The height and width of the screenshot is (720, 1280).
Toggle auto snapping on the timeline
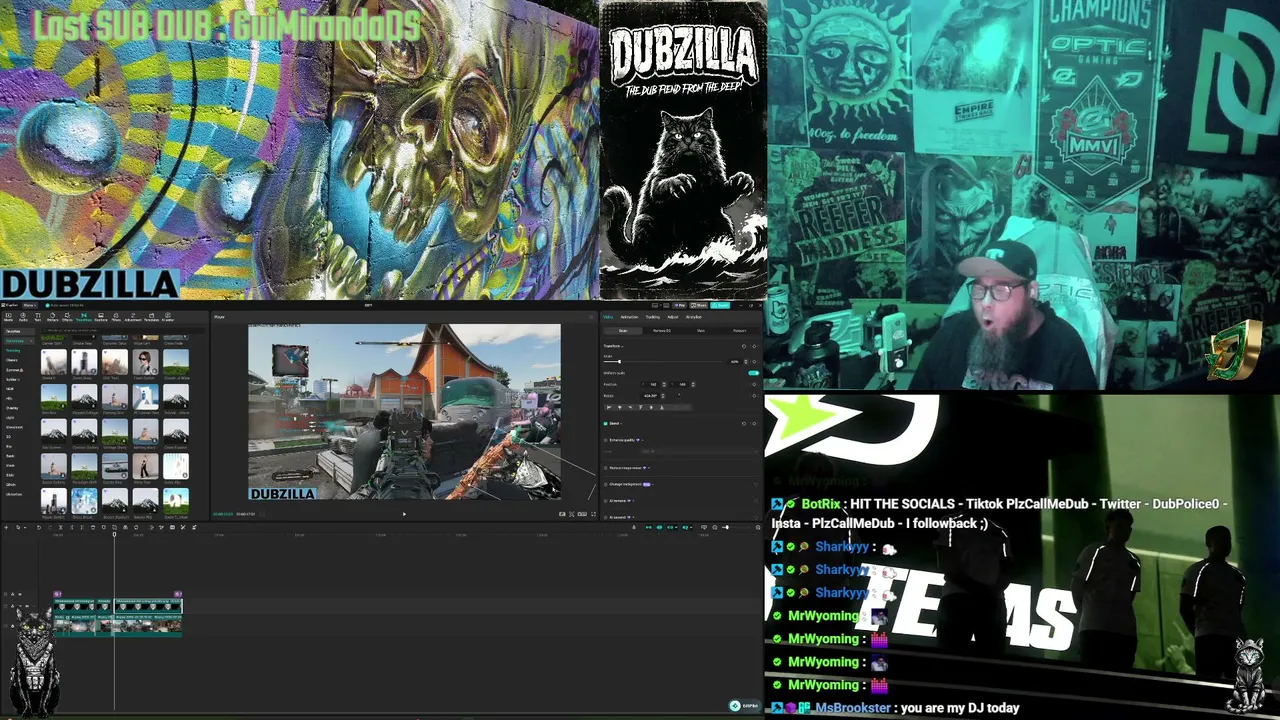[659, 527]
